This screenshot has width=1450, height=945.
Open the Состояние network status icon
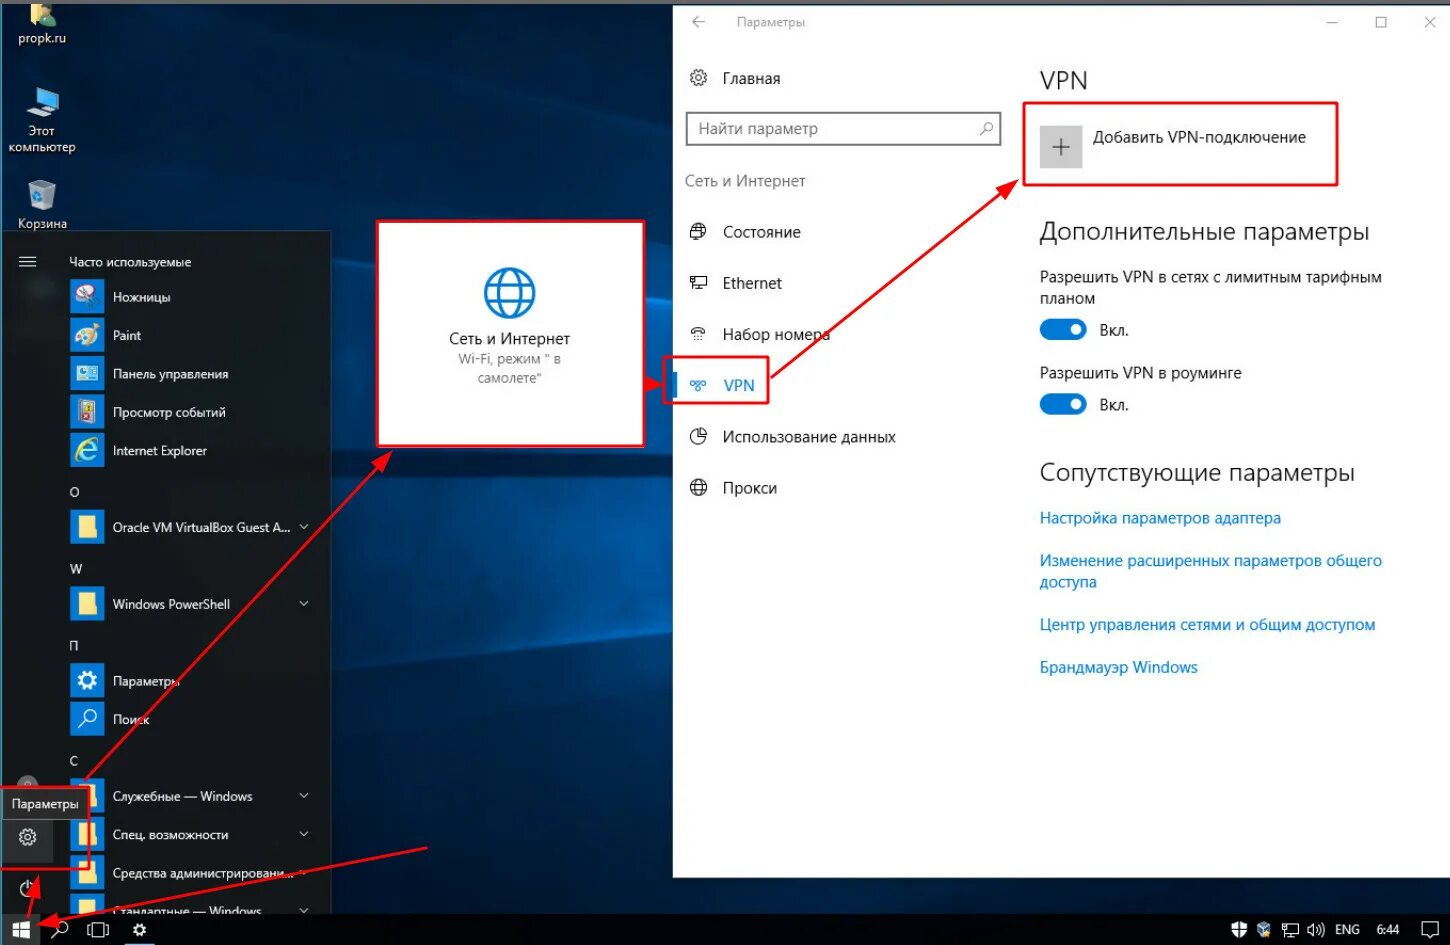pyautogui.click(x=699, y=231)
